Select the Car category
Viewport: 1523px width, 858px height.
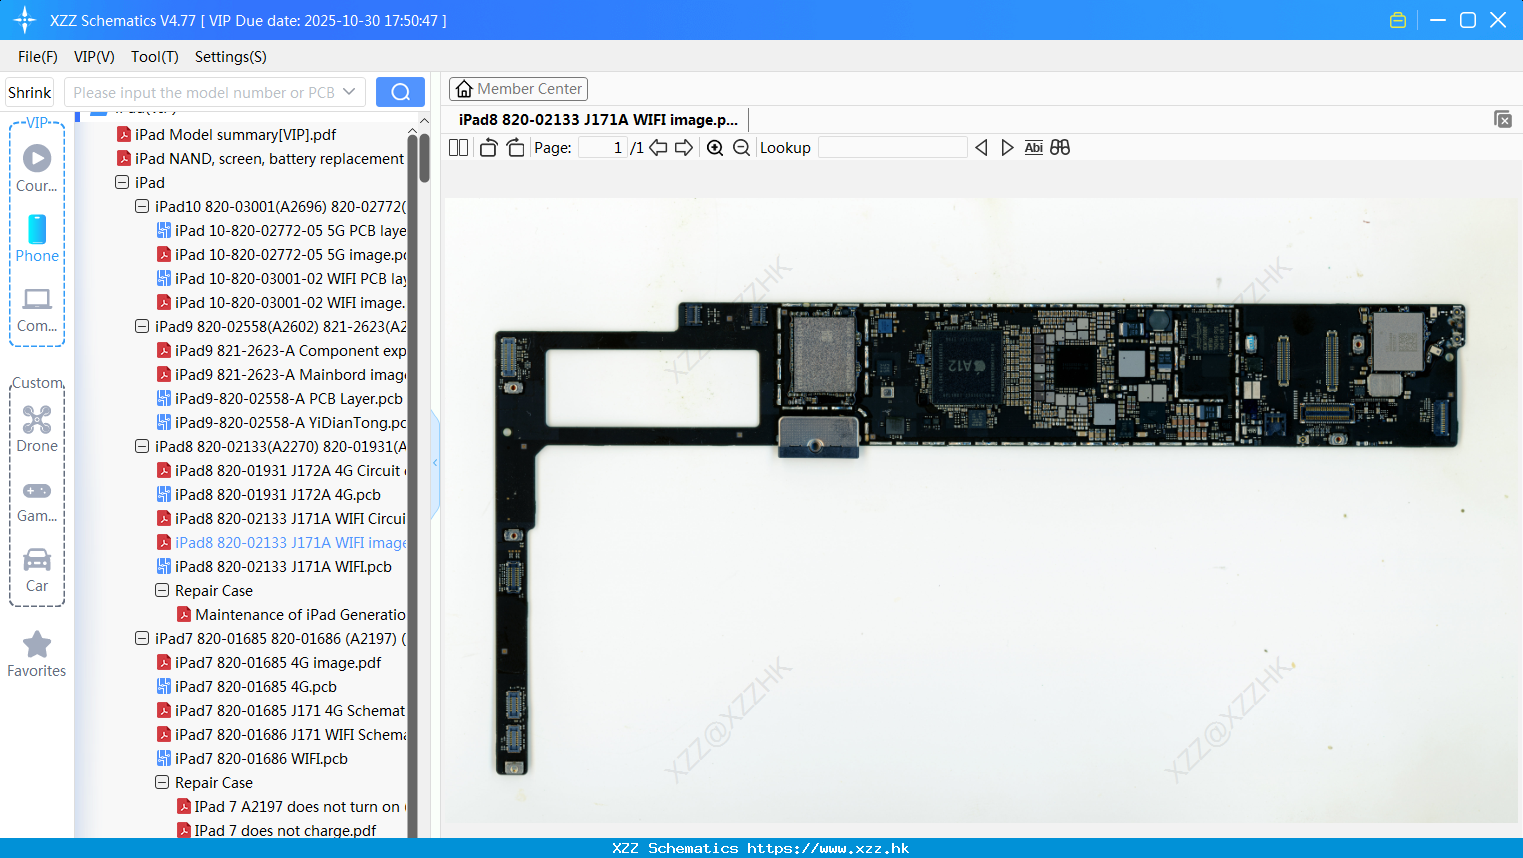click(x=37, y=570)
